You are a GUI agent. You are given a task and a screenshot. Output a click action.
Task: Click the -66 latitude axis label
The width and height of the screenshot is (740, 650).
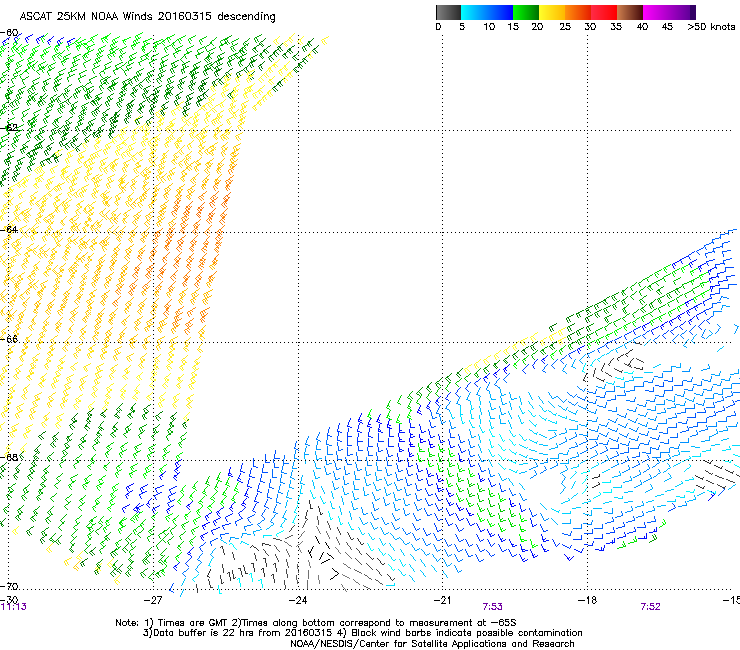(x=9, y=339)
